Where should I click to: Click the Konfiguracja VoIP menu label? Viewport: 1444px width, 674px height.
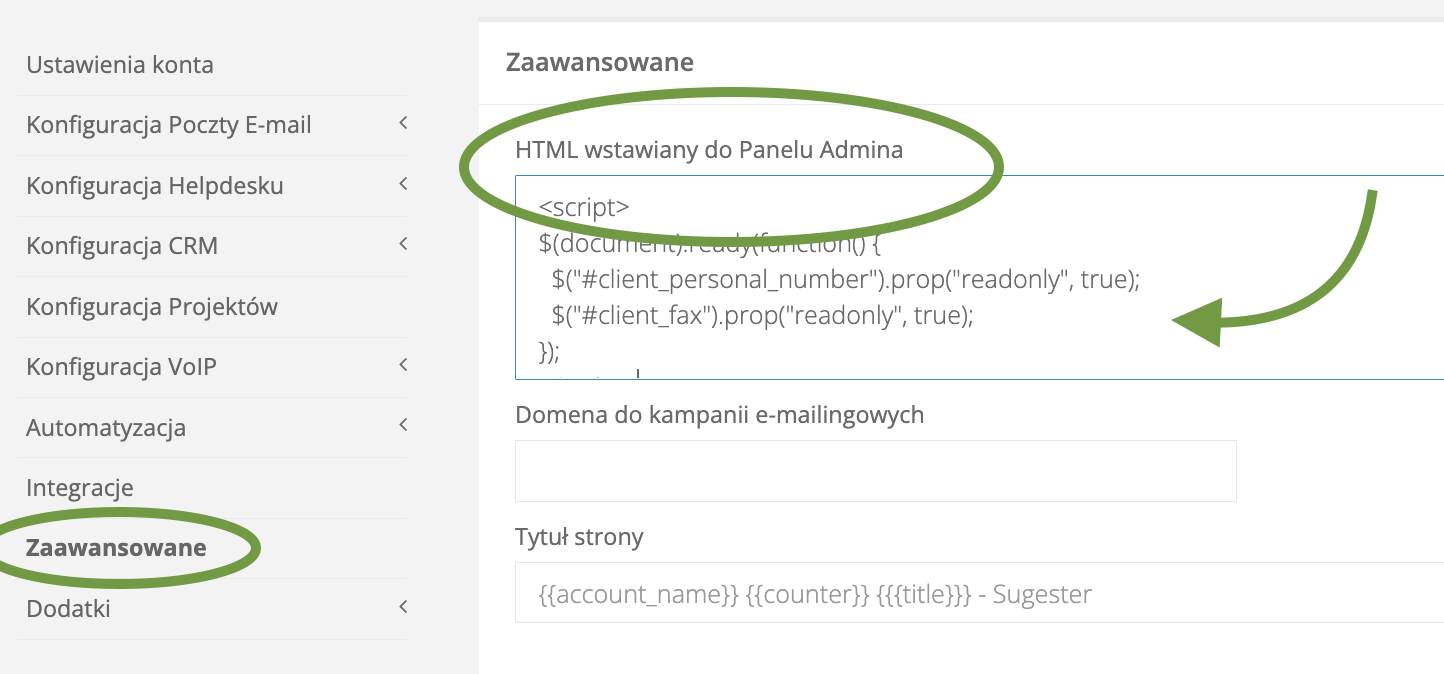pos(121,367)
